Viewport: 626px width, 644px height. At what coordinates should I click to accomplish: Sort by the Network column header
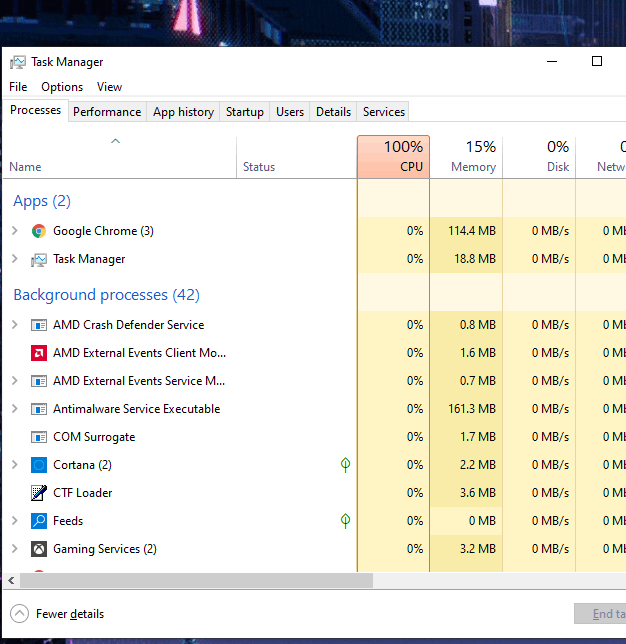point(601,157)
